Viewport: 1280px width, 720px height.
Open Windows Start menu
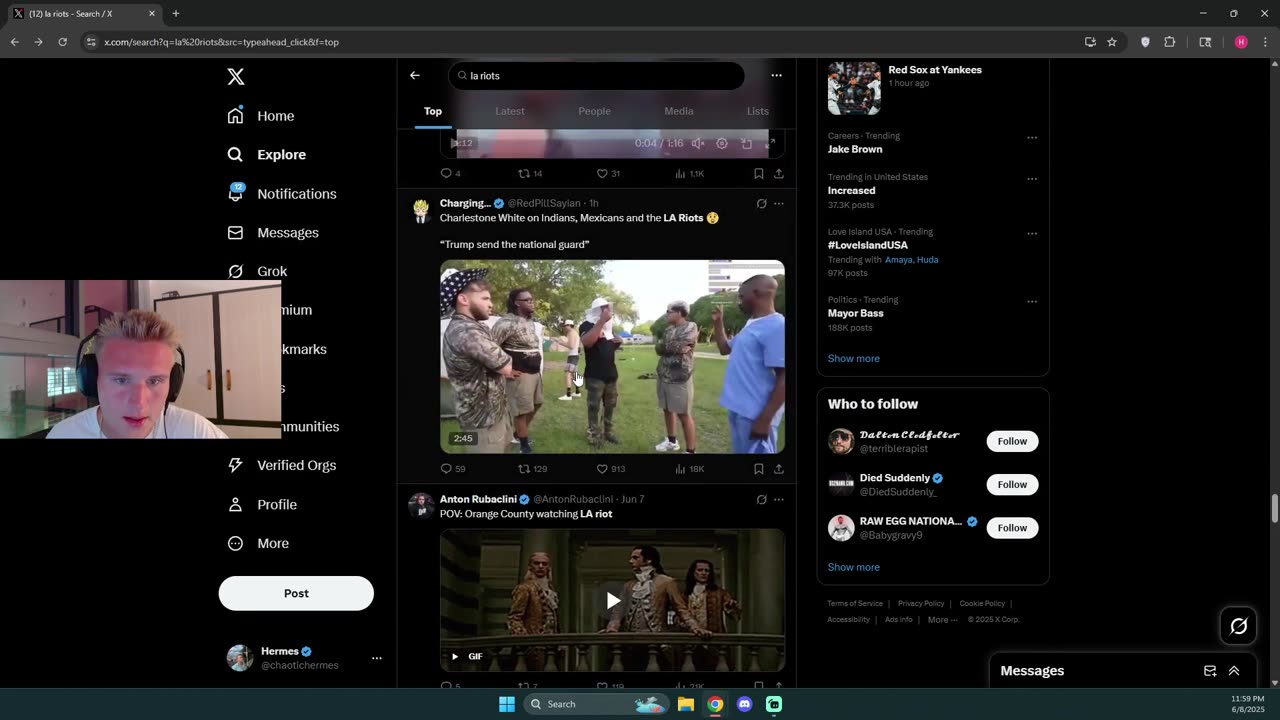pos(507,704)
